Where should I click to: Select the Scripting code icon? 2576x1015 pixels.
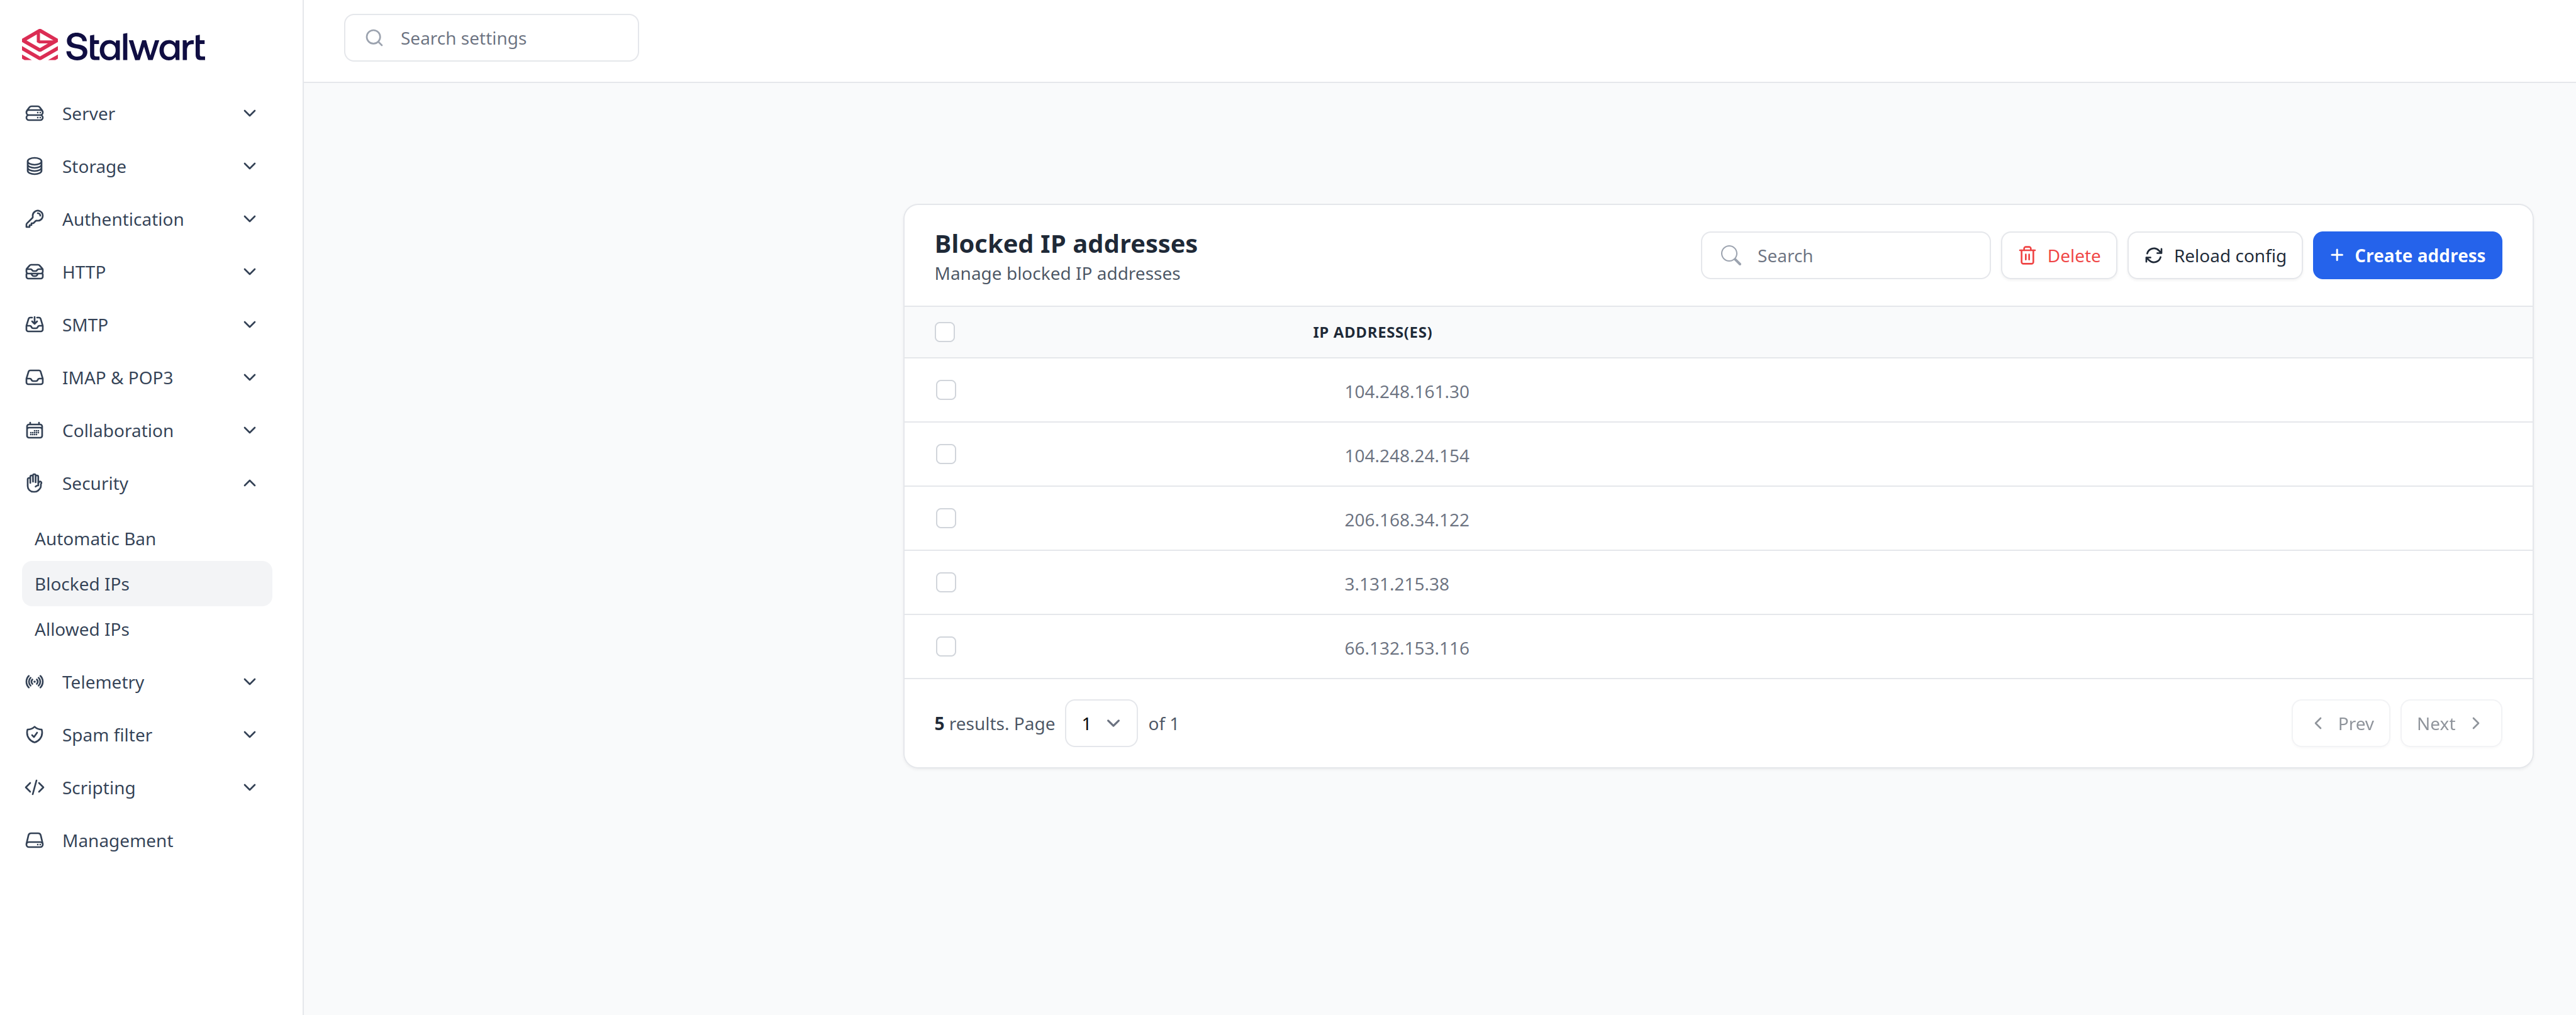point(34,787)
